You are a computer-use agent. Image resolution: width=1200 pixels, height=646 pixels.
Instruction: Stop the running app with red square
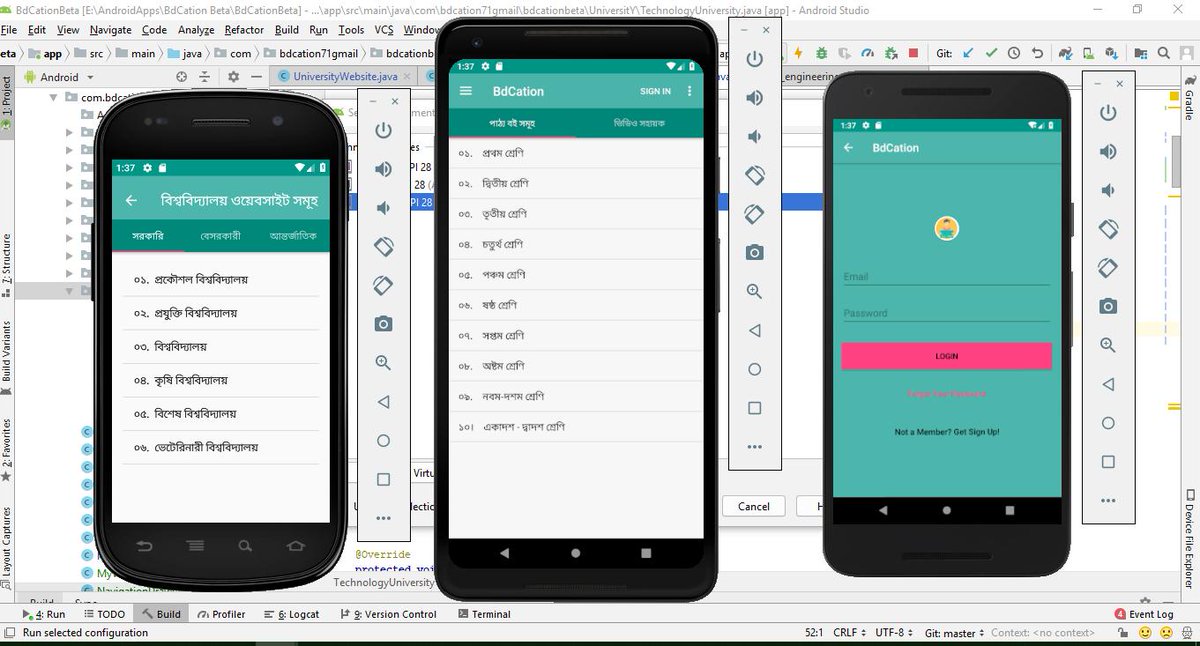point(914,53)
